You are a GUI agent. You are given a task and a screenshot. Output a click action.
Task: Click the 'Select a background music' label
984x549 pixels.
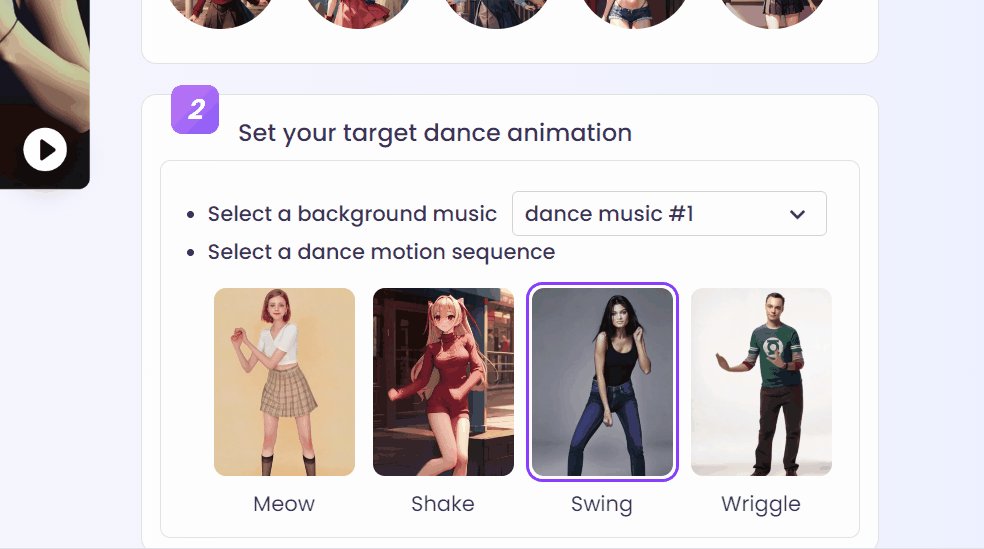[x=352, y=214]
